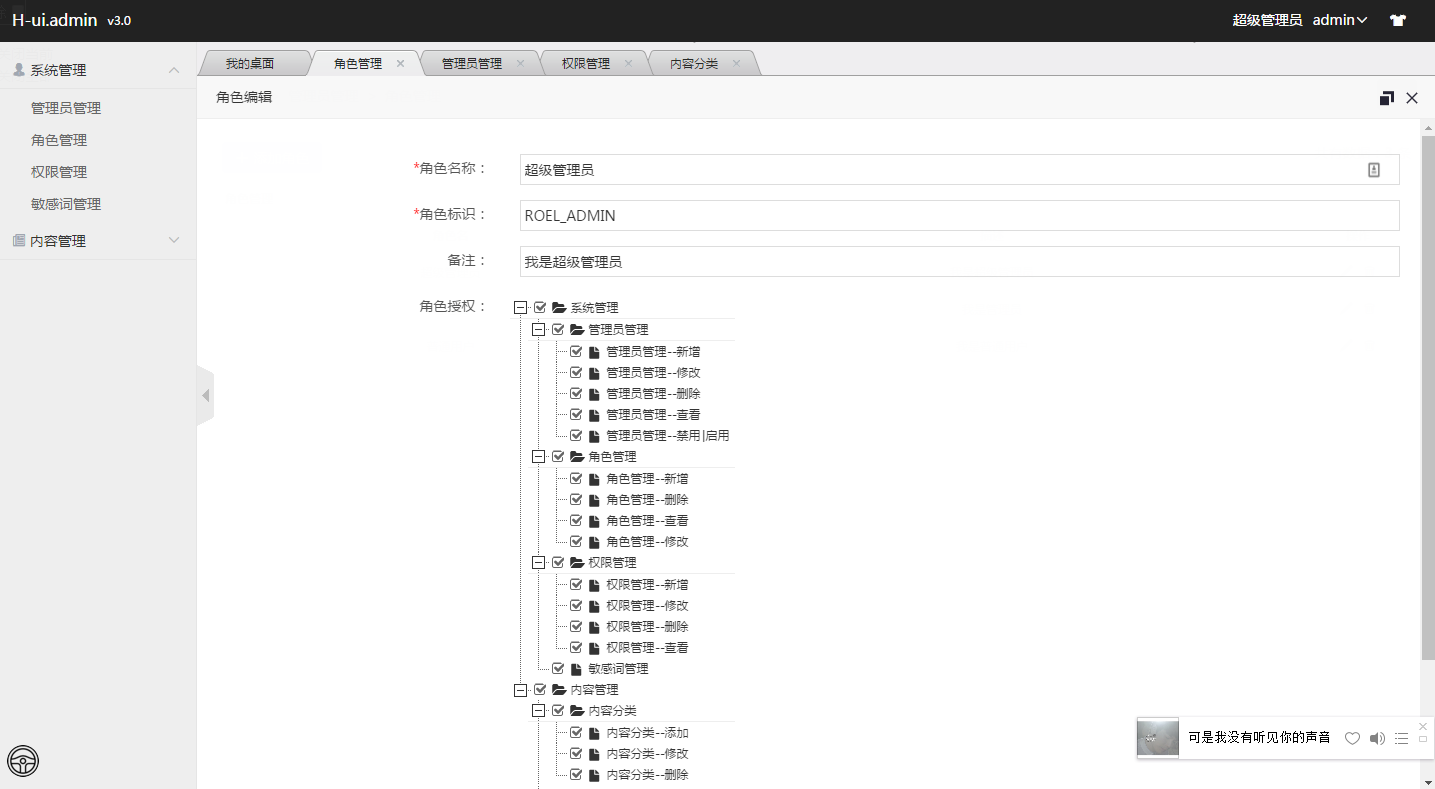The height and width of the screenshot is (789, 1435).
Task: Open 权限管理 from the sidebar
Action: point(59,172)
